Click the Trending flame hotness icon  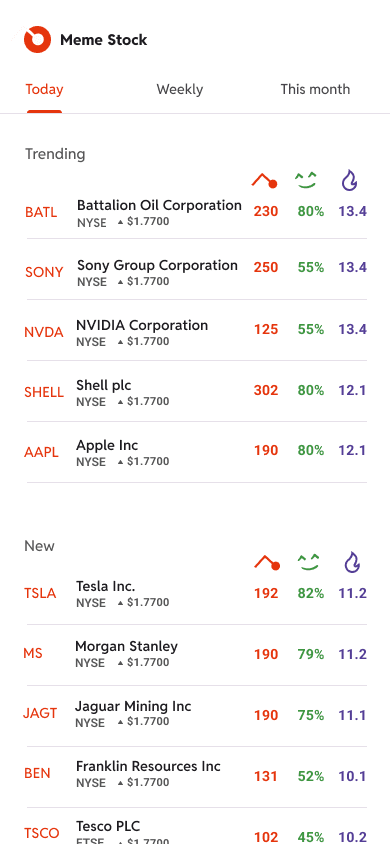tap(350, 181)
